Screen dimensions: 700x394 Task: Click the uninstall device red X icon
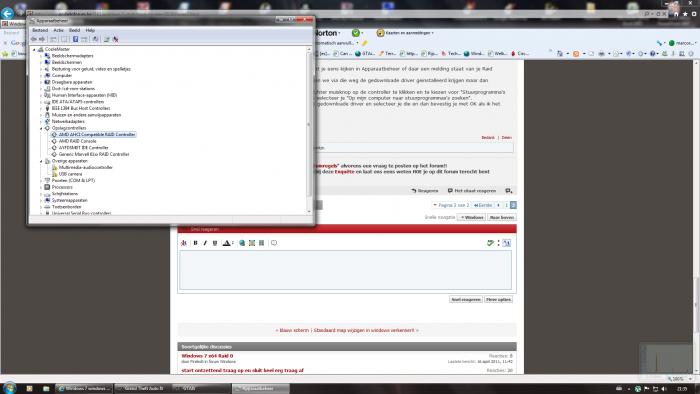coord(116,39)
